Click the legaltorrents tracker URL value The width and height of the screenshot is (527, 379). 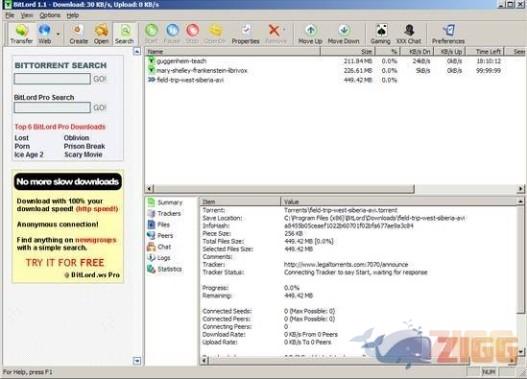coord(346,264)
